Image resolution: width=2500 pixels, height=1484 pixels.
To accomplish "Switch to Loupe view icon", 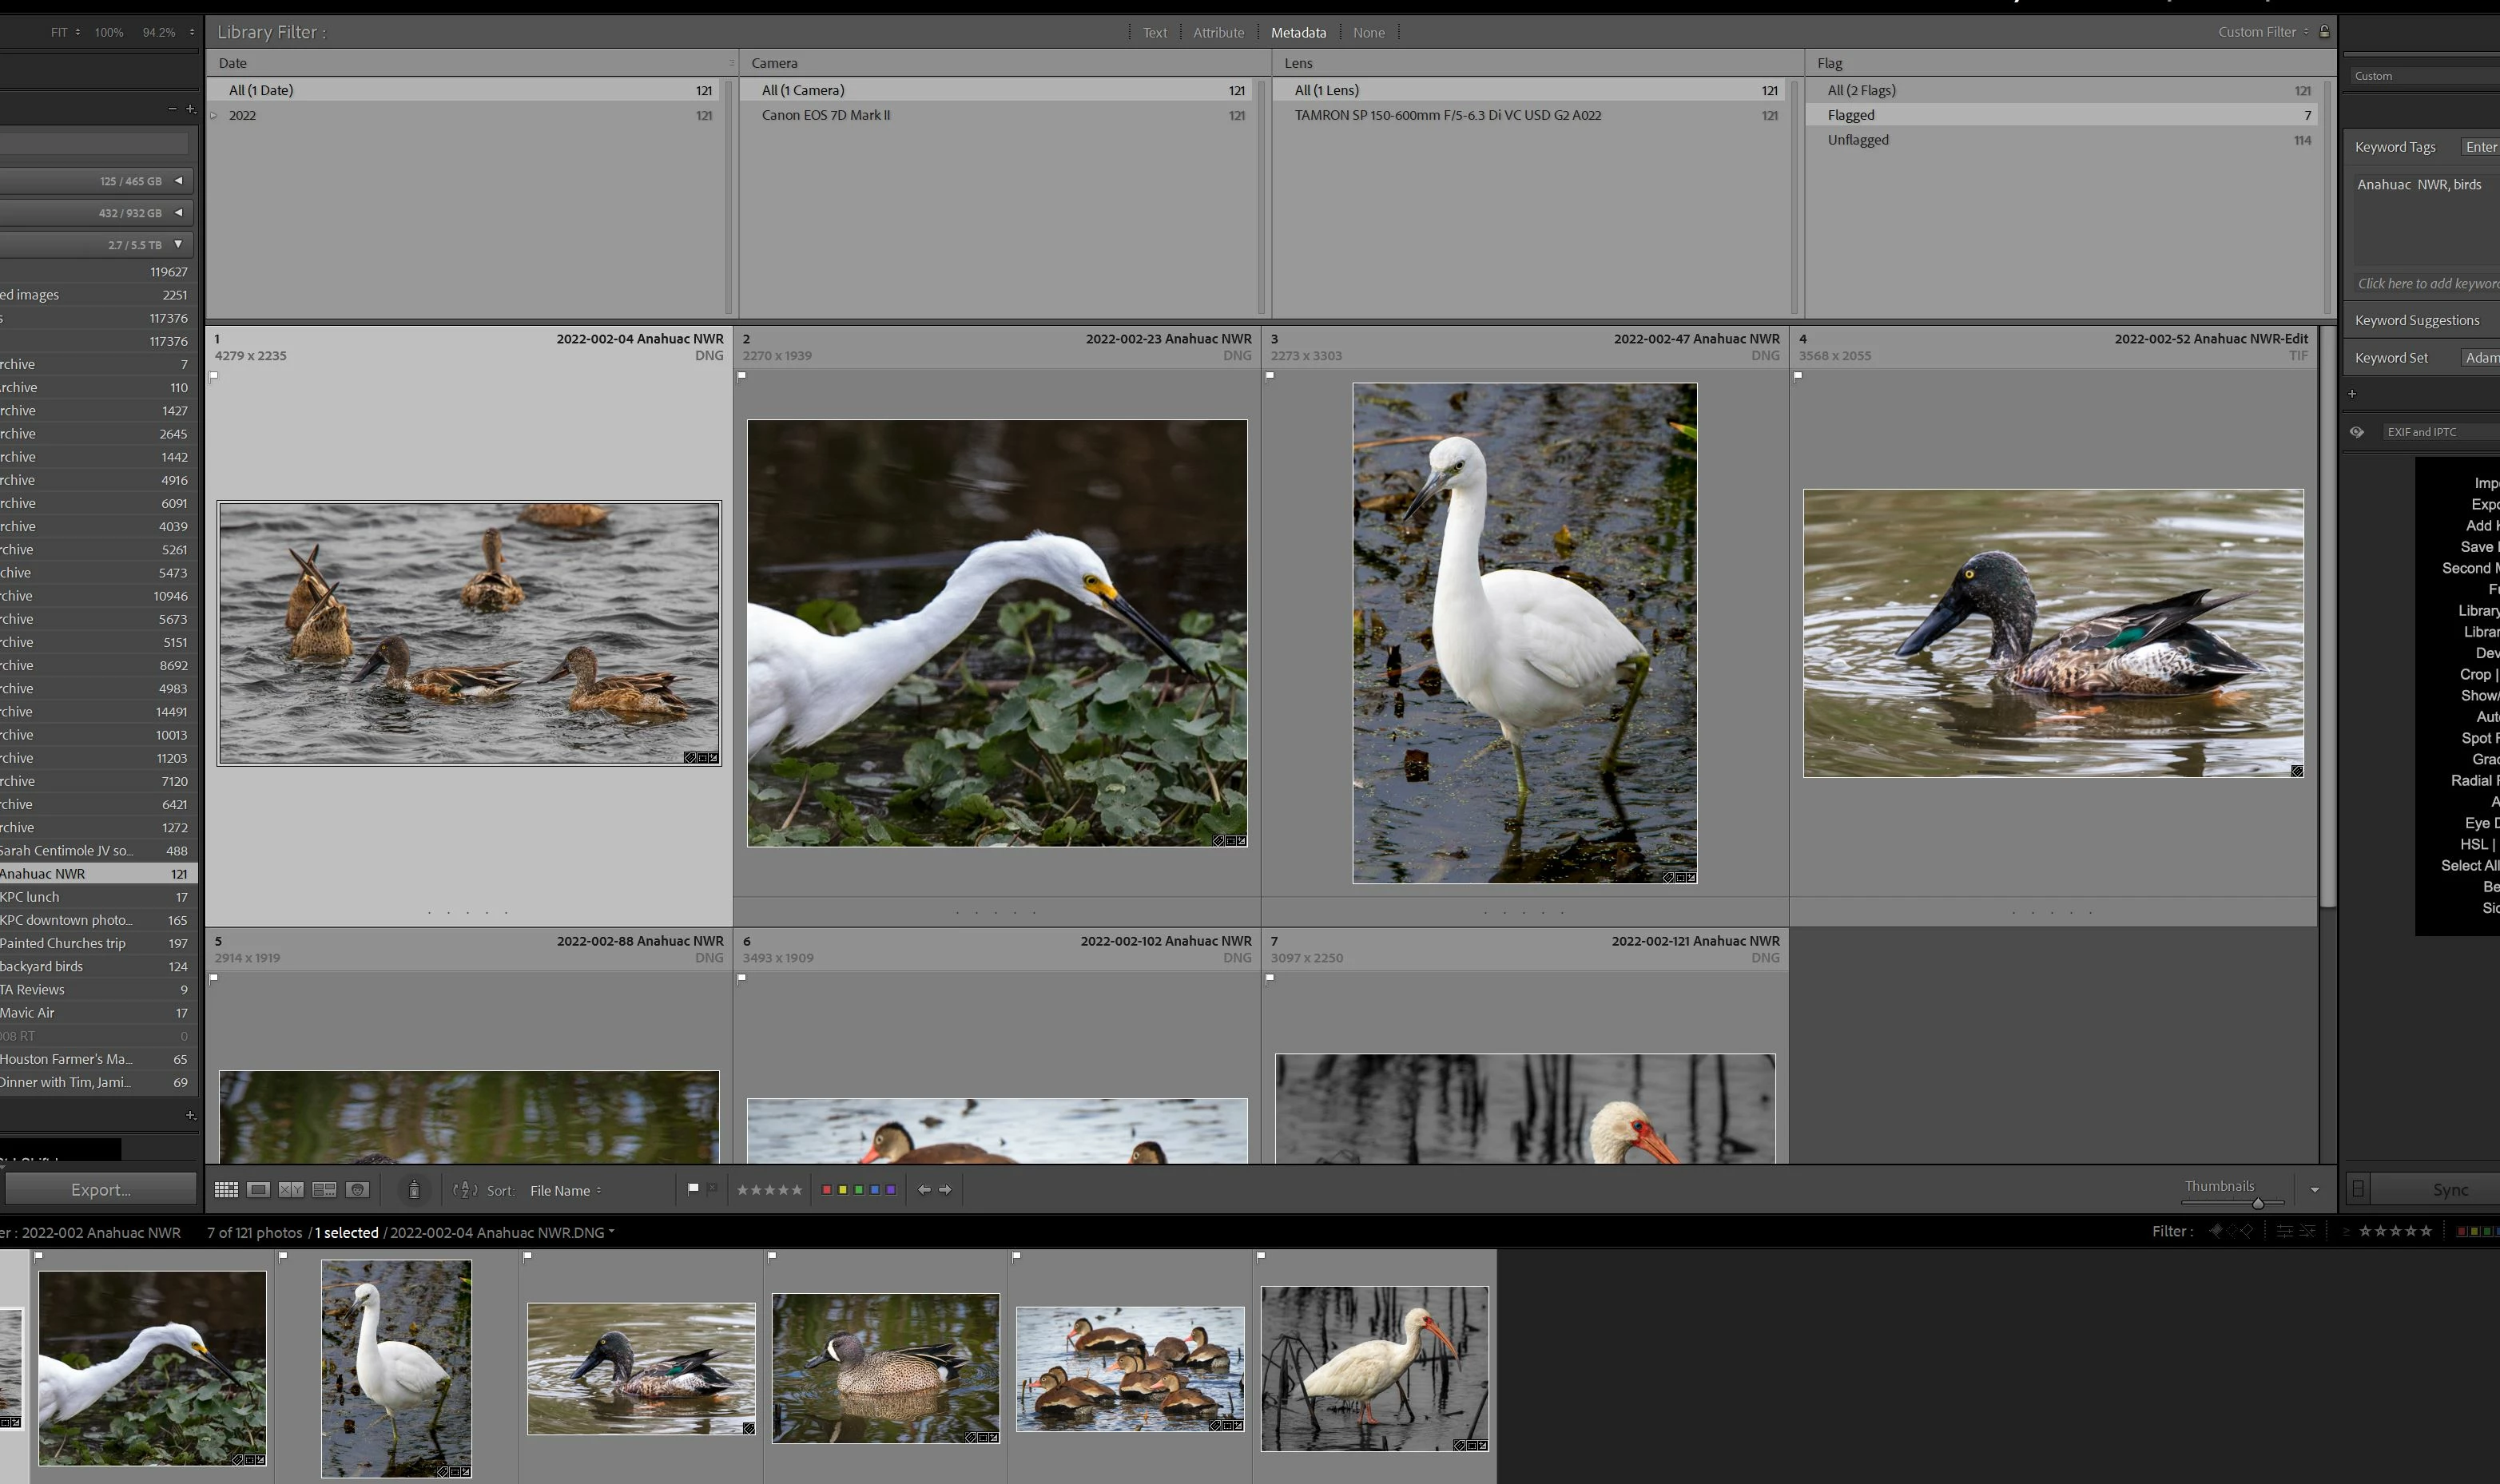I will point(258,1190).
